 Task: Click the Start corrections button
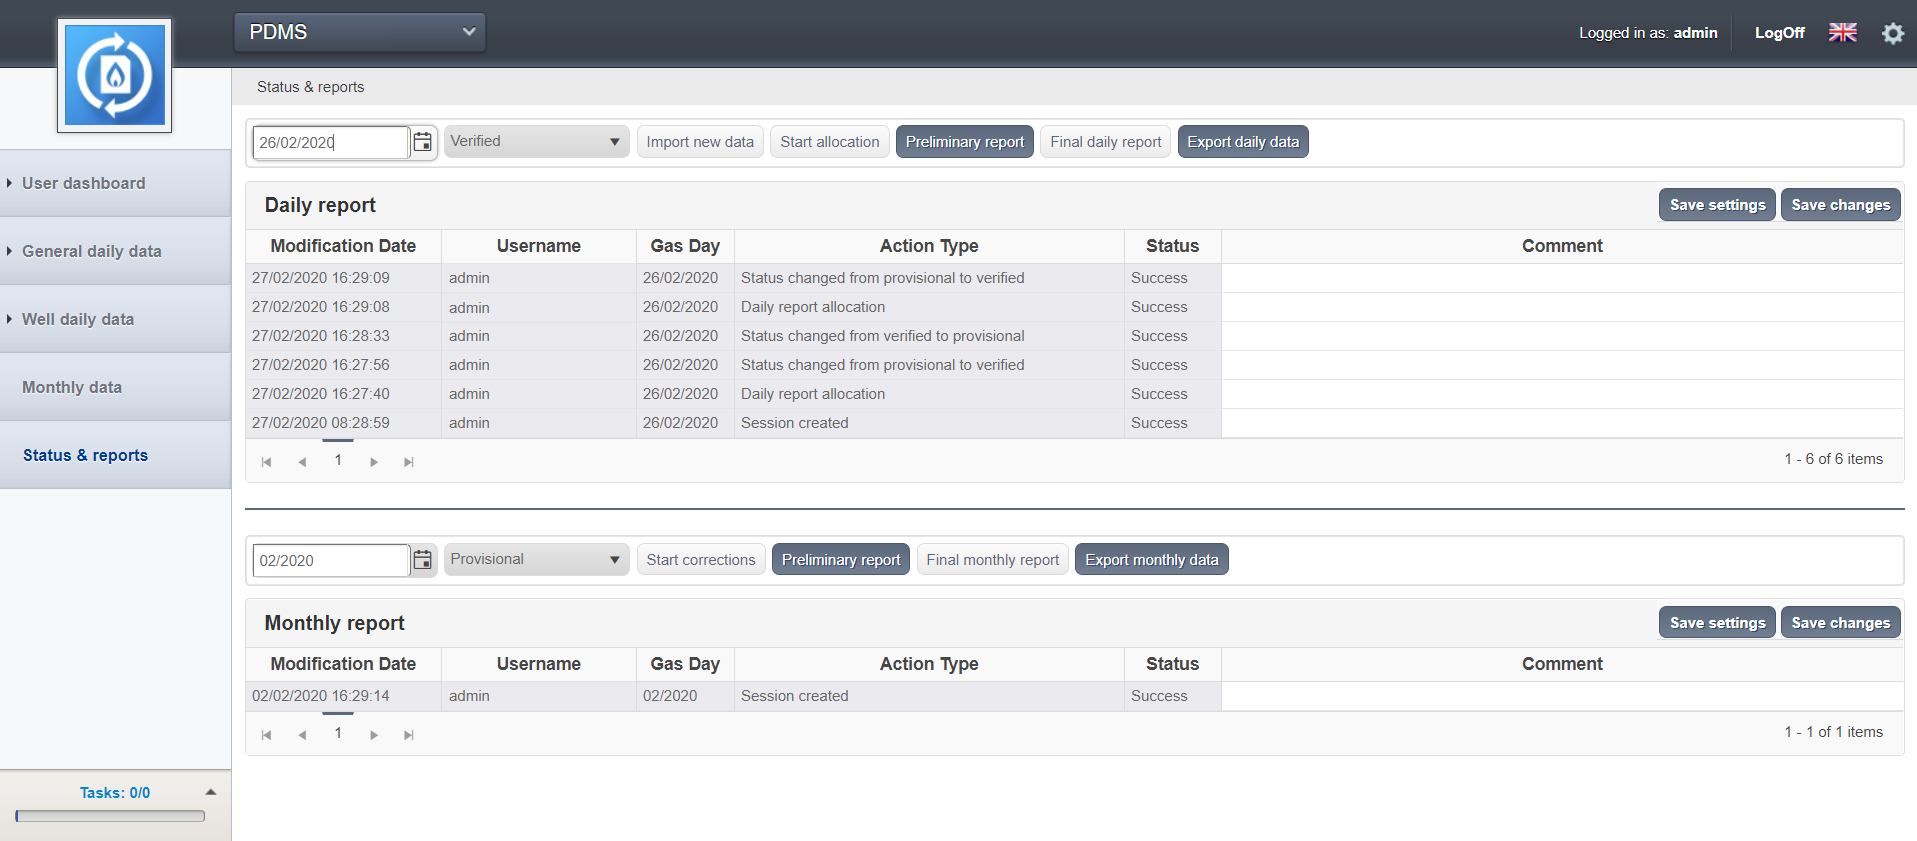click(x=700, y=560)
